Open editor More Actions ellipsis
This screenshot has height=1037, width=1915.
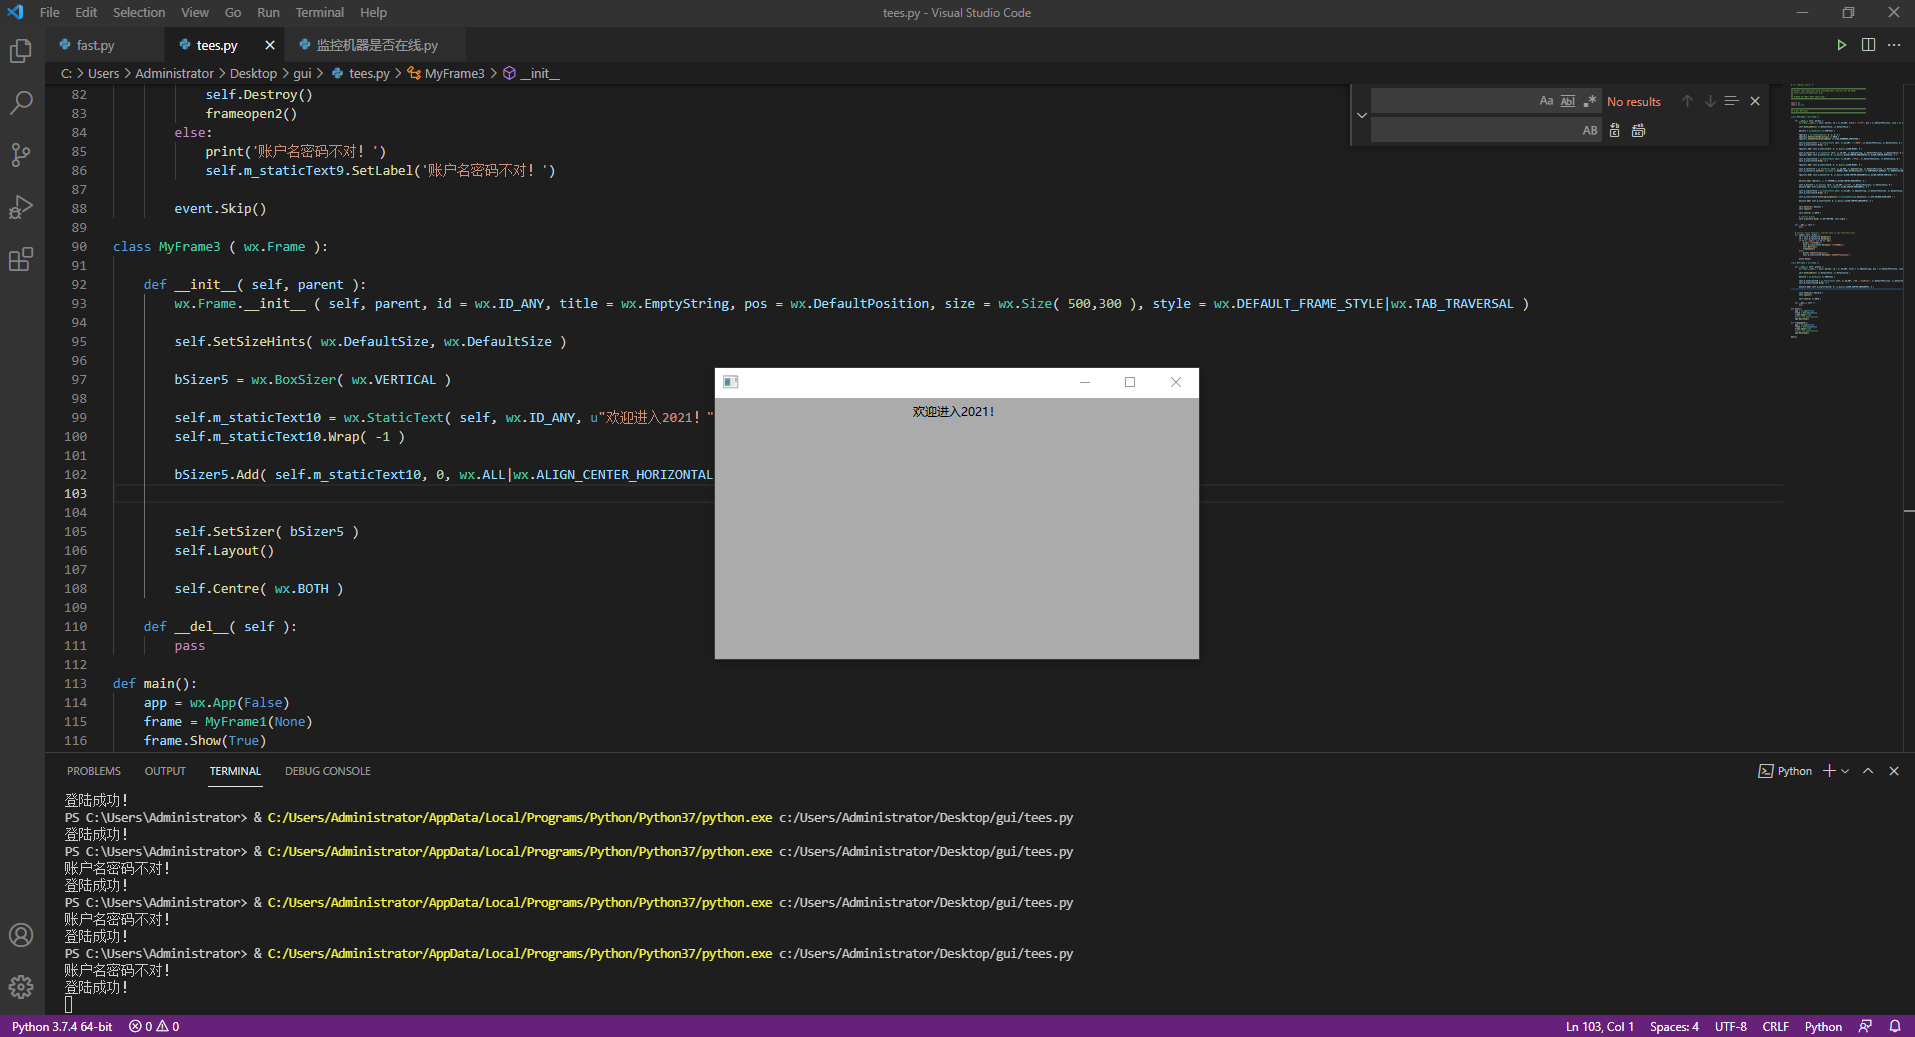(x=1894, y=45)
